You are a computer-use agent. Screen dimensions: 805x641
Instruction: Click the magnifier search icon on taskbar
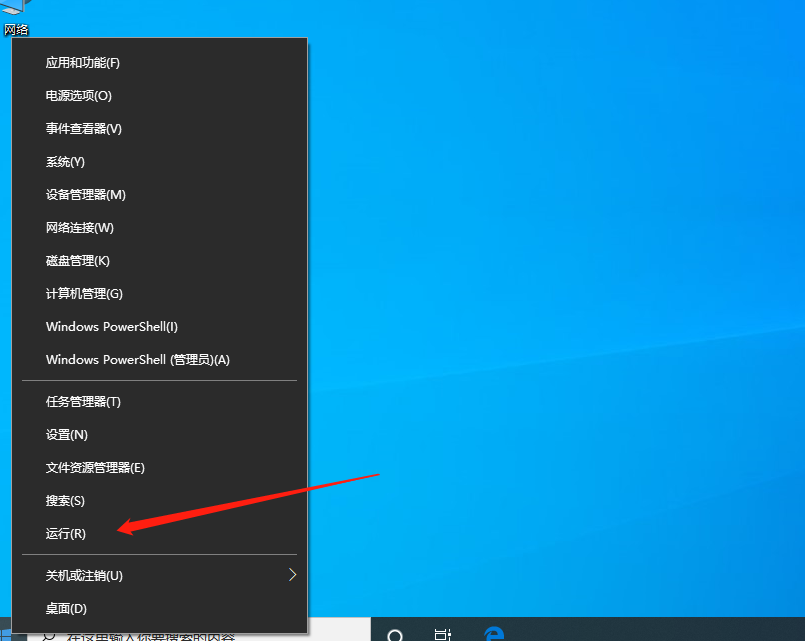pyautogui.click(x=395, y=634)
